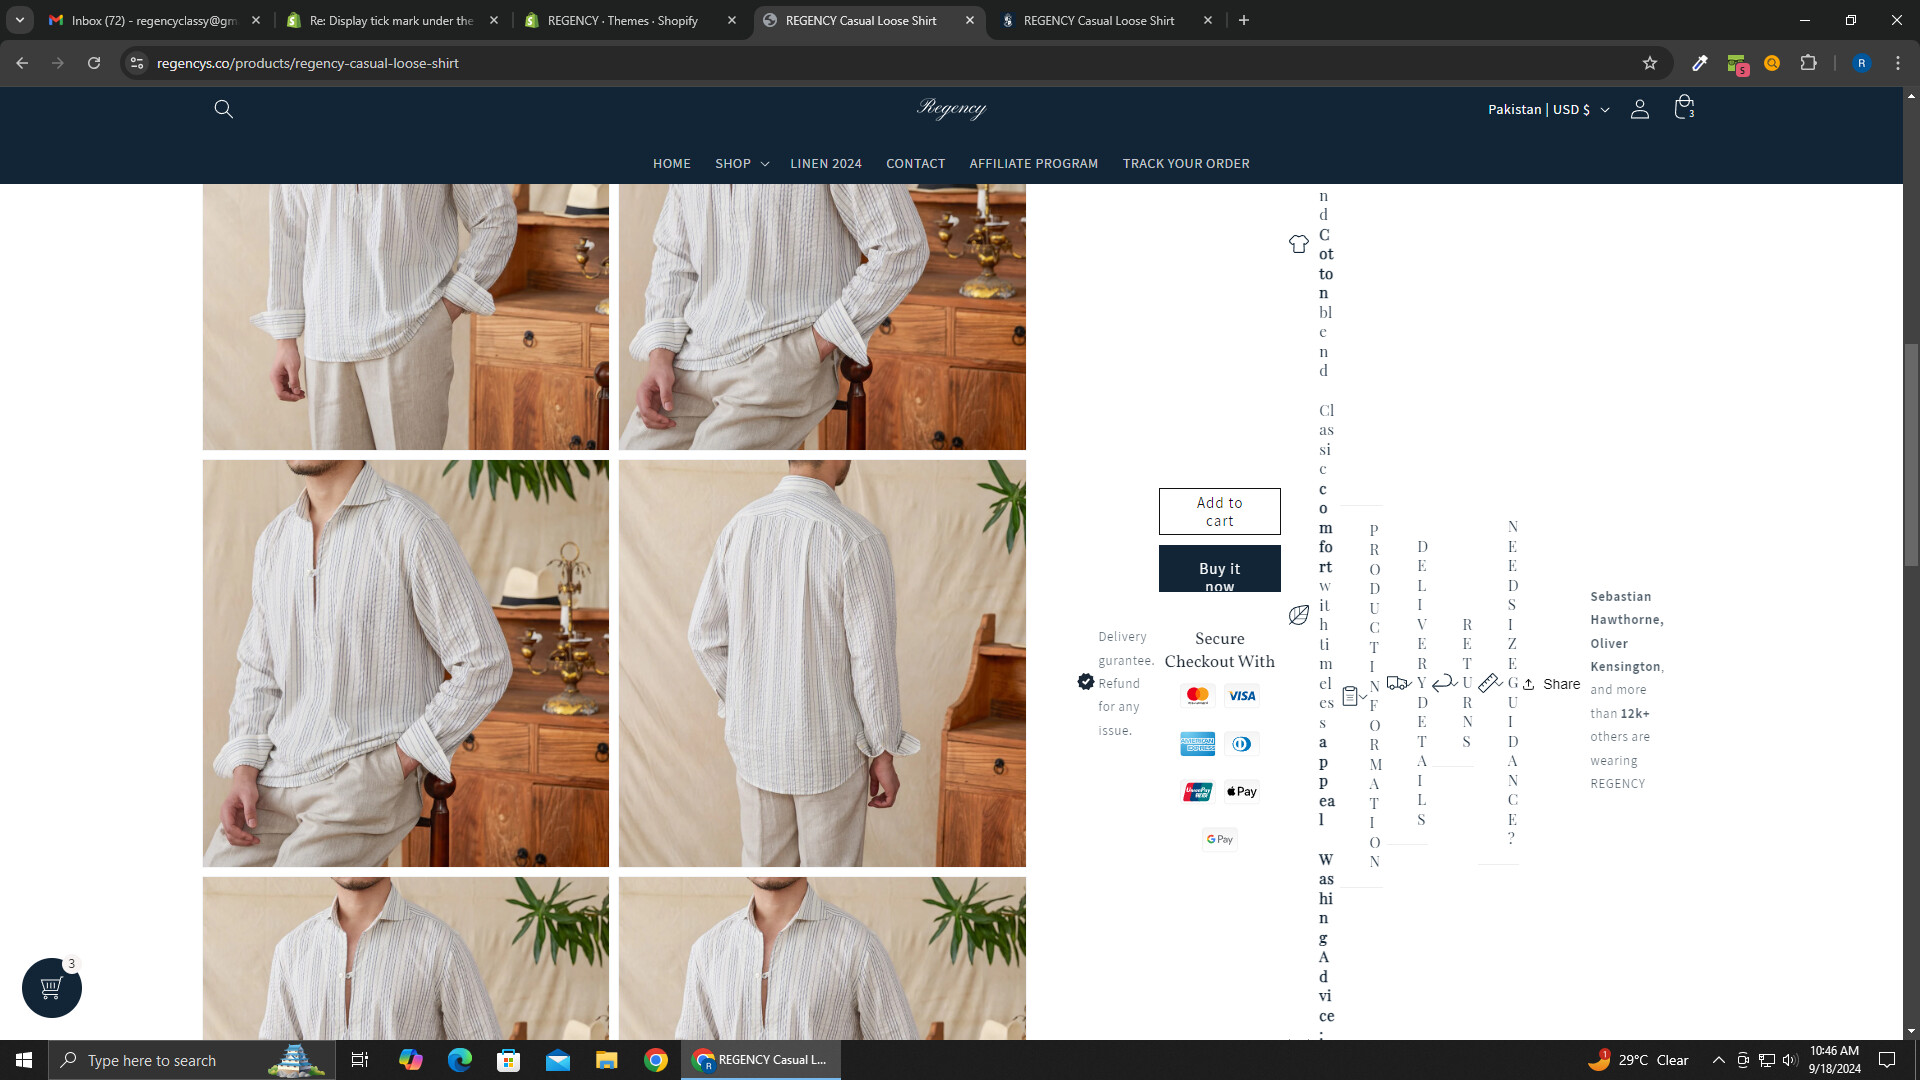1920x1080 pixels.
Task: Switch to the last REGENCY Casual Loose Shirt tab
Action: tap(1107, 20)
